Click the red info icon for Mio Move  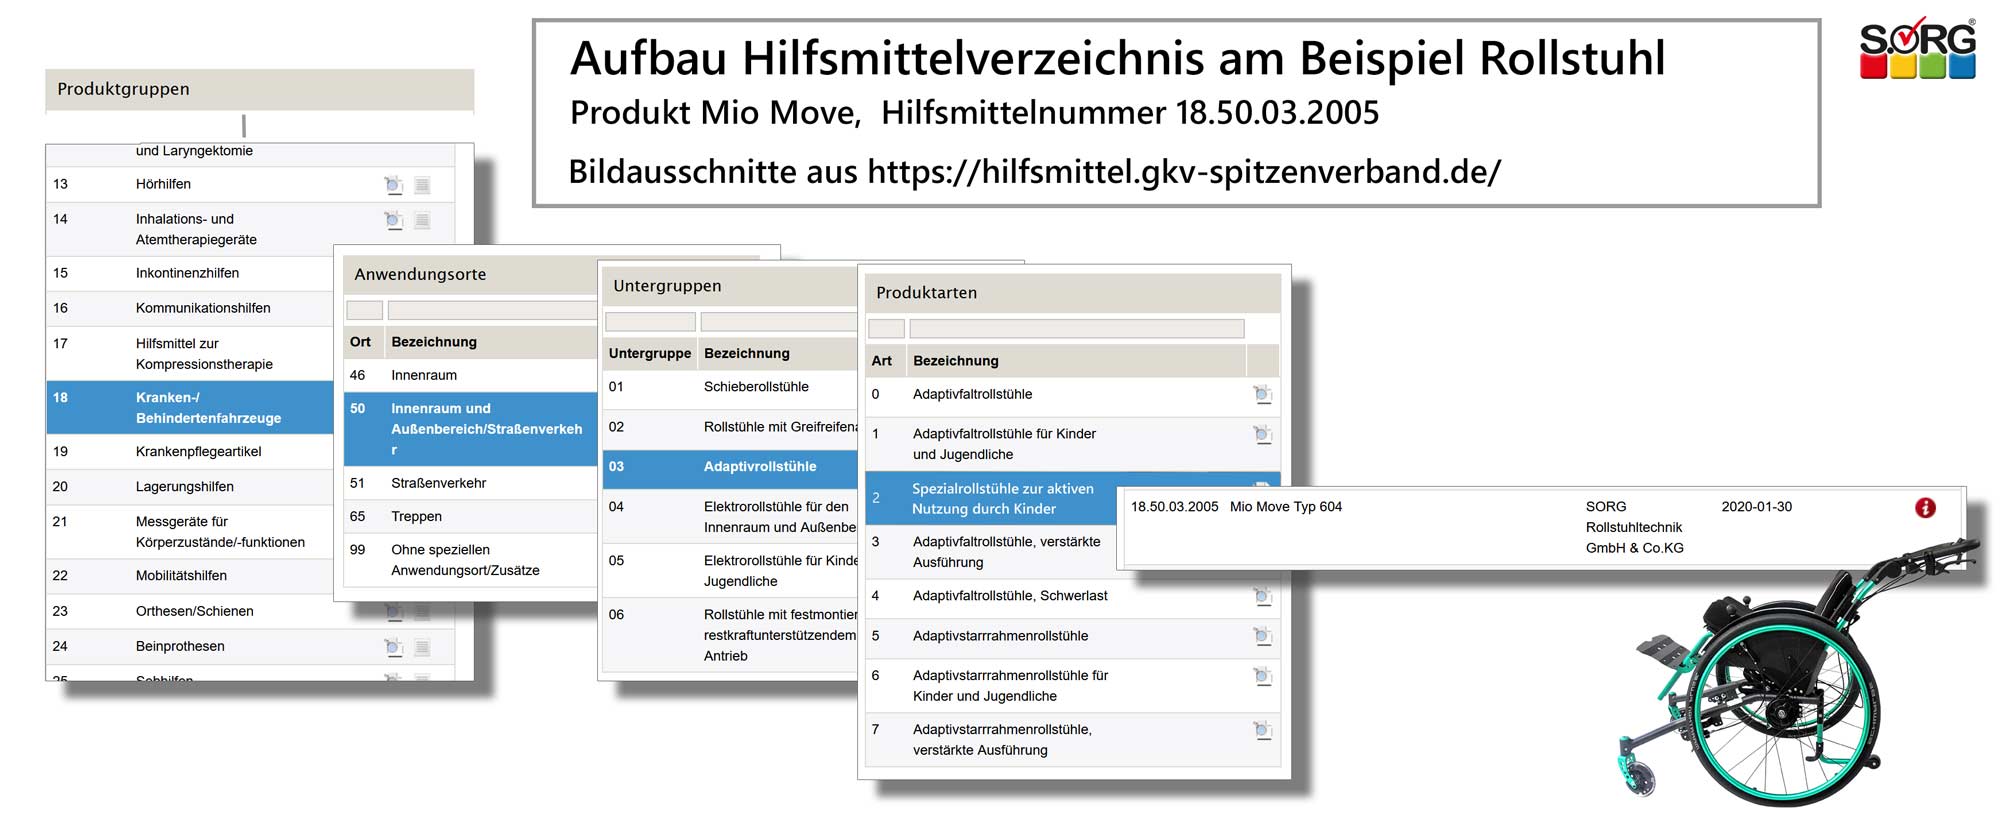[x=1925, y=508]
